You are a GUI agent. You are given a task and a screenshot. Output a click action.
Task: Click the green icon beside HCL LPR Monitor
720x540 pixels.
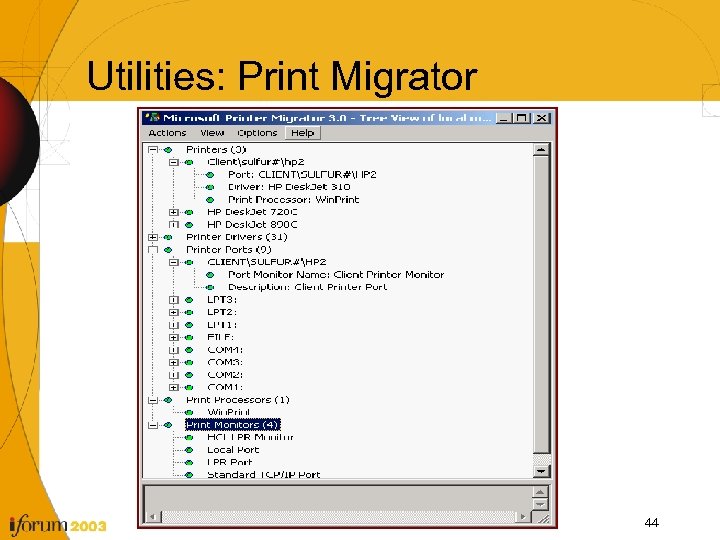tap(189, 438)
